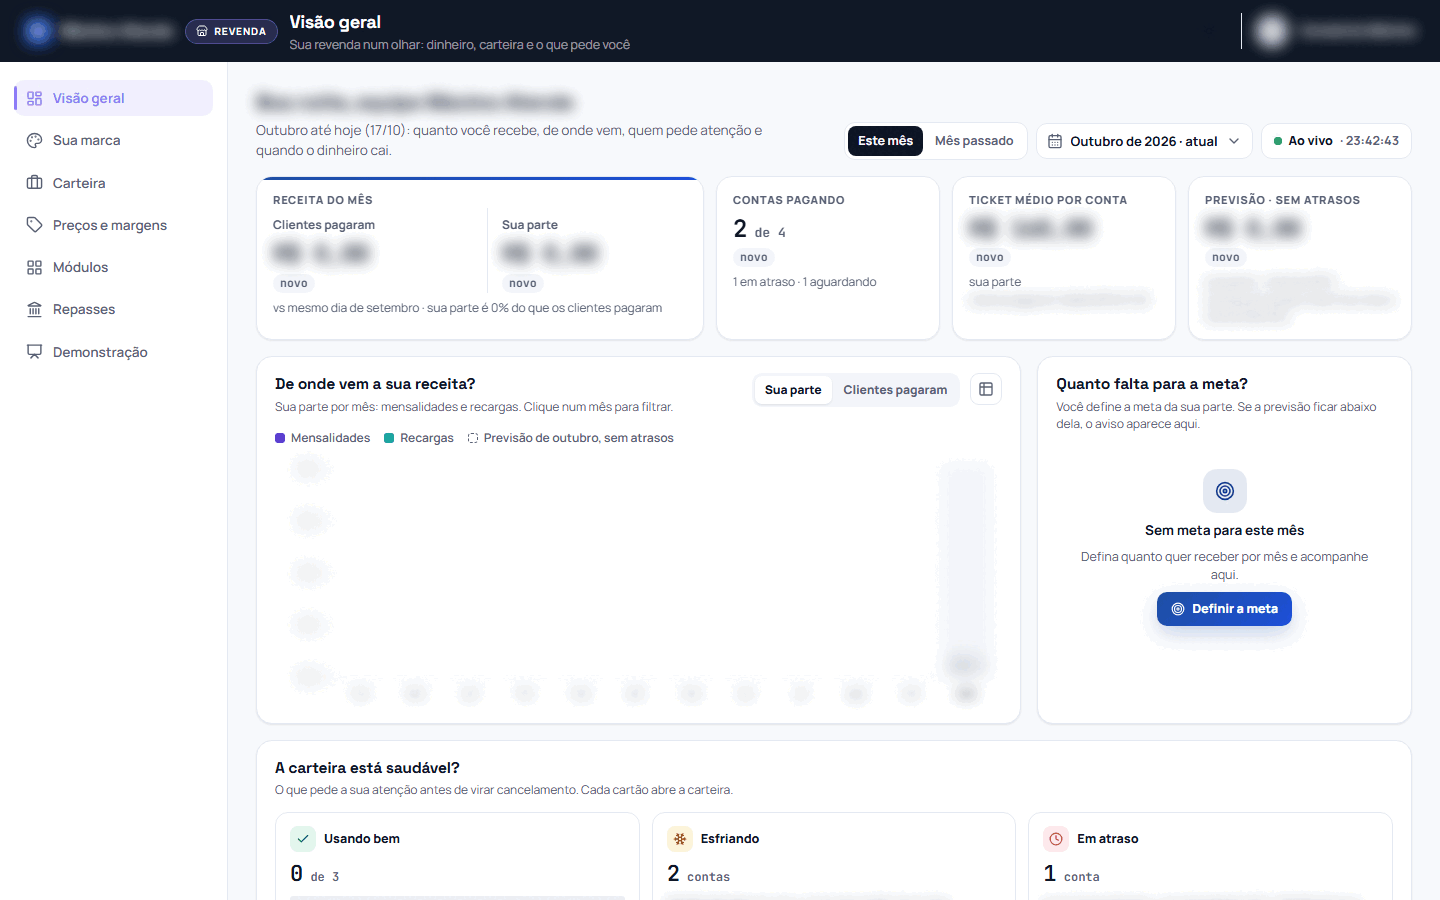Click the snowflake icon on Esfriando card

click(x=680, y=839)
